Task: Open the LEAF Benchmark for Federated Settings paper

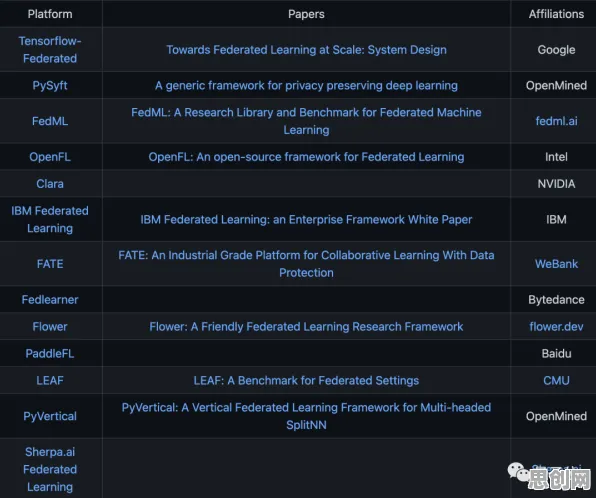Action: [x=306, y=381]
